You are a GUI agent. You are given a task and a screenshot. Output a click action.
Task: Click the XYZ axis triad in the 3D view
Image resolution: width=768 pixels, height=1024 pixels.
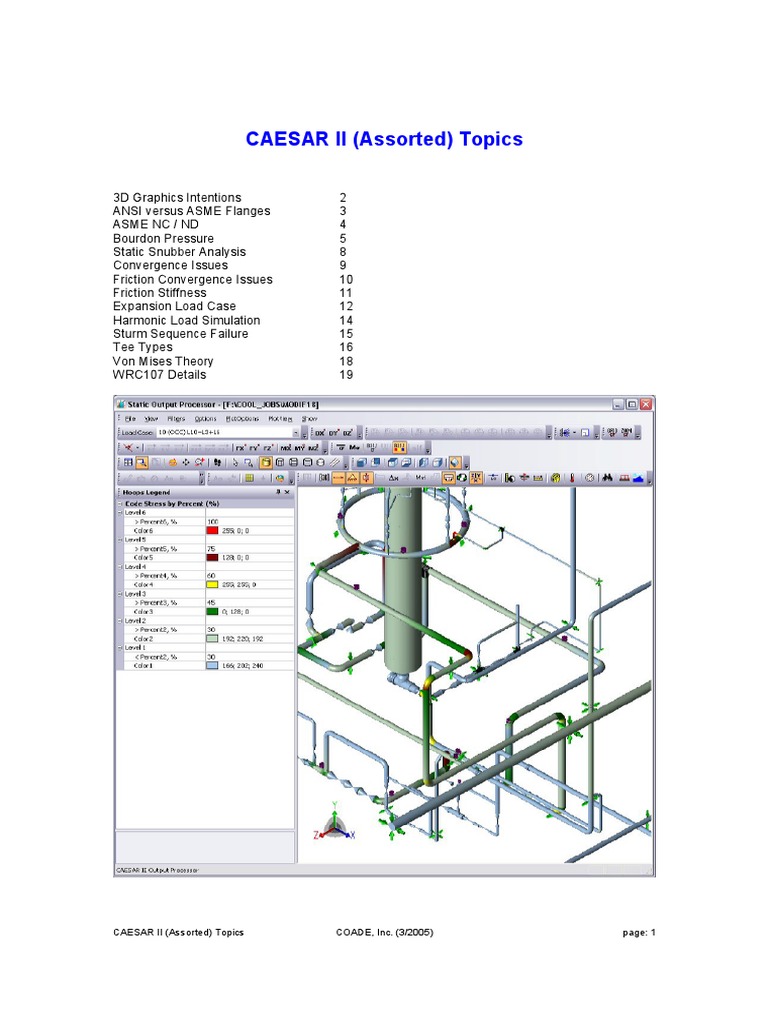[x=334, y=823]
